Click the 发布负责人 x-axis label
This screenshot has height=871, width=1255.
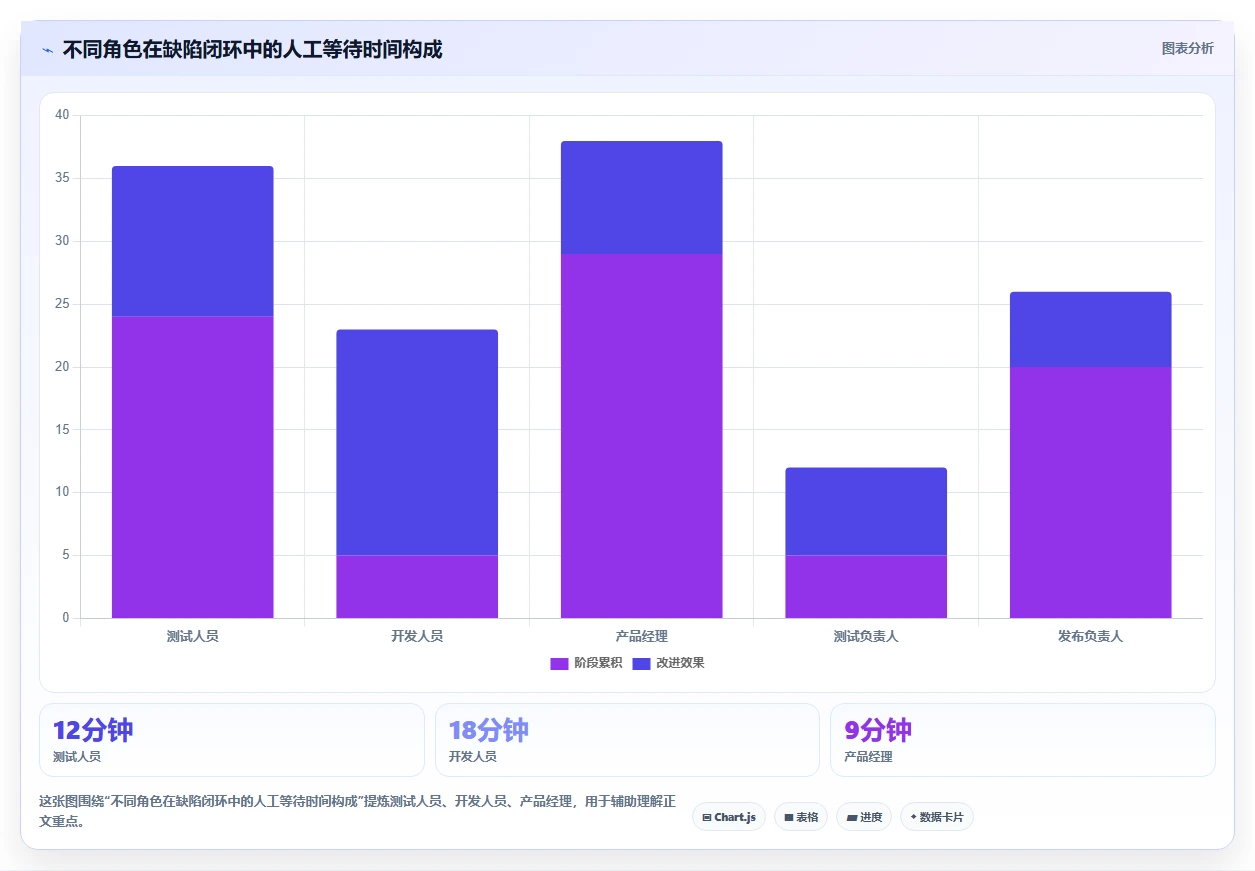1091,636
